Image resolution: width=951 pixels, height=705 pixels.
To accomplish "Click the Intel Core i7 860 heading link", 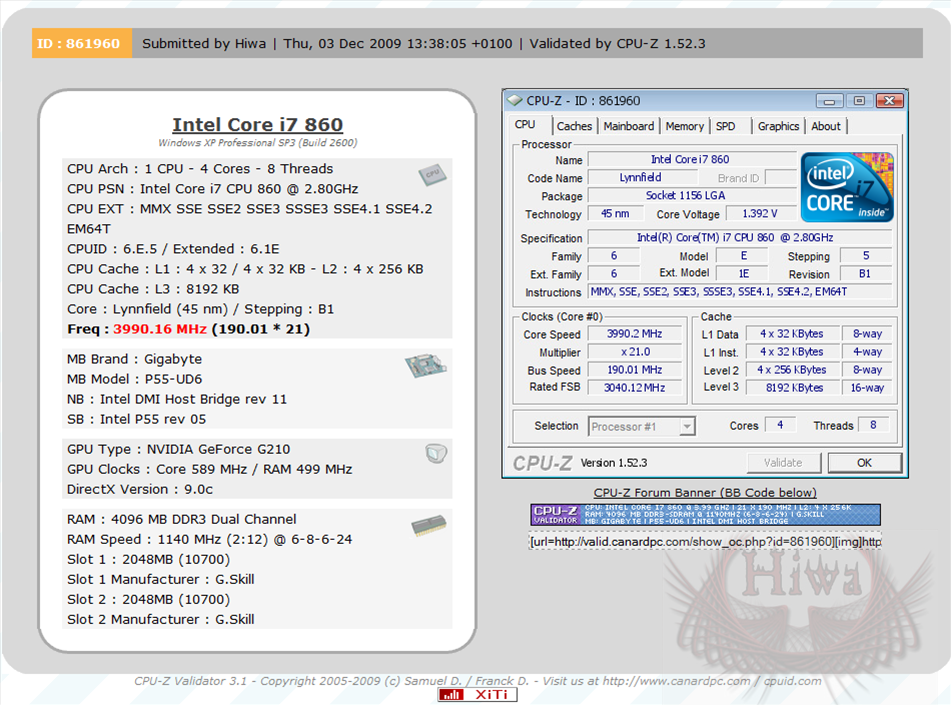I will pyautogui.click(x=257, y=124).
